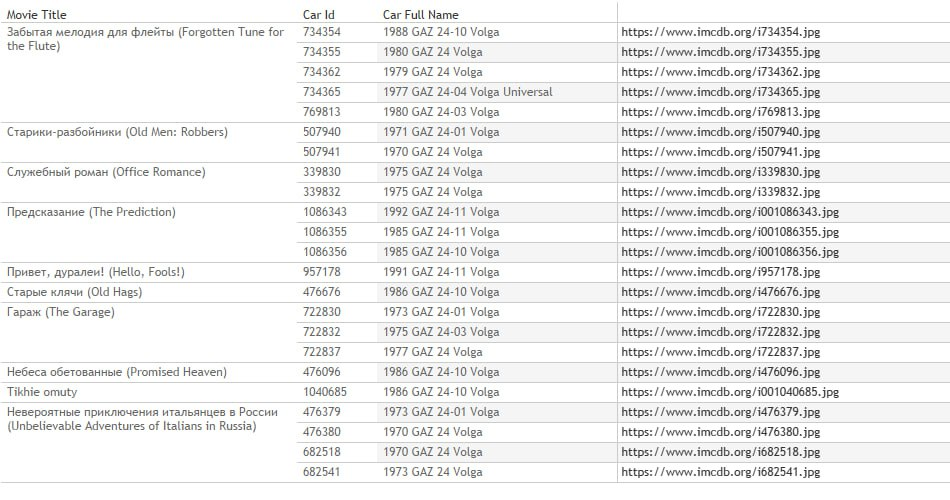950x500 pixels.
Task: Select The Garage movie title cell
Action: point(61,312)
